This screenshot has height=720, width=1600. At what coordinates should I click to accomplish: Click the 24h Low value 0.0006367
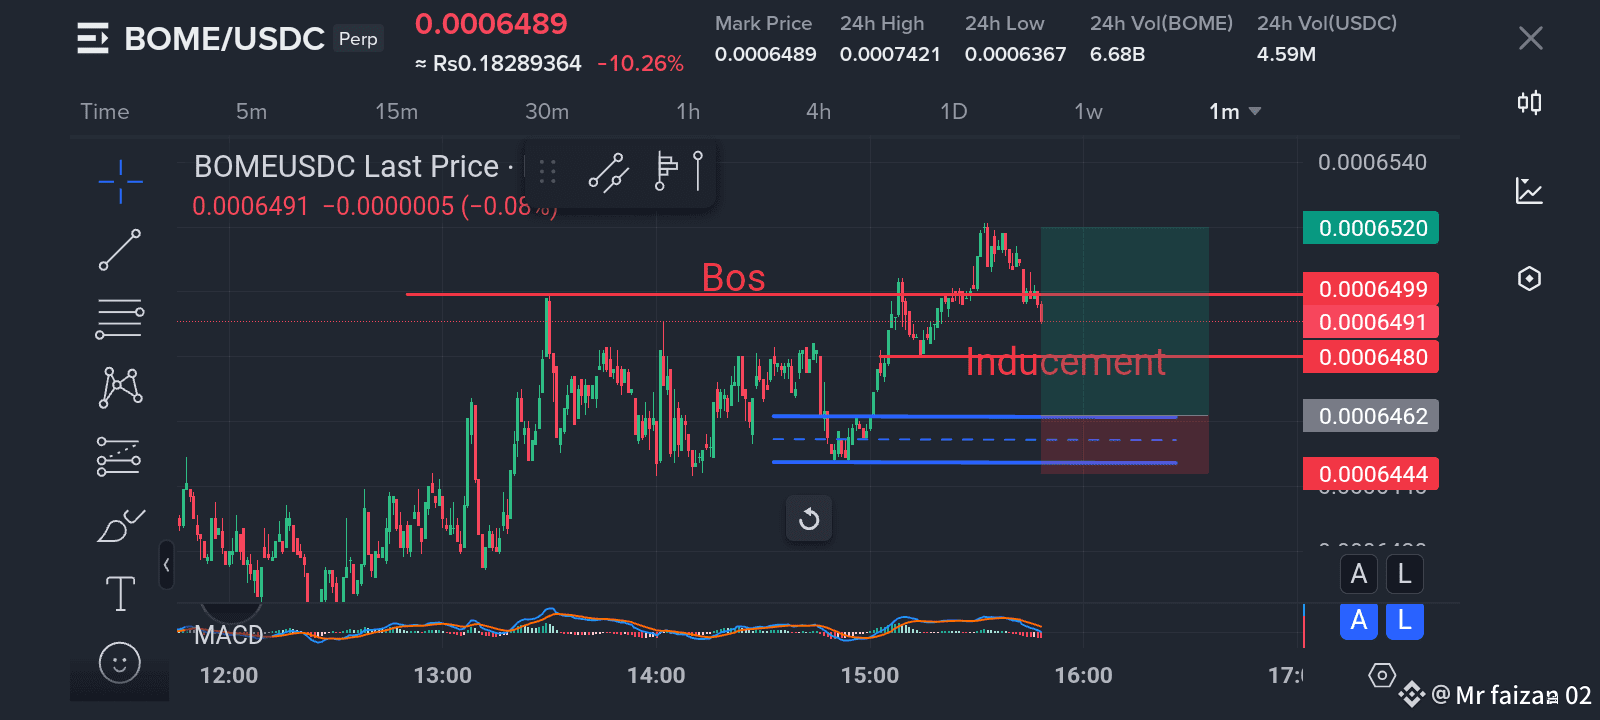tap(1015, 54)
